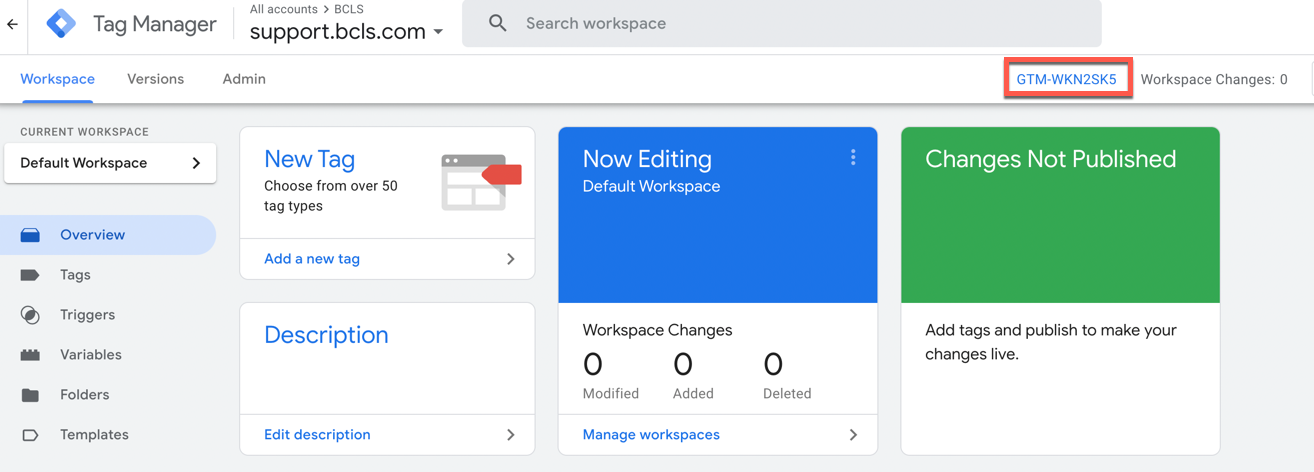Click the back arrow icon
This screenshot has height=472, width=1314.
point(12,24)
